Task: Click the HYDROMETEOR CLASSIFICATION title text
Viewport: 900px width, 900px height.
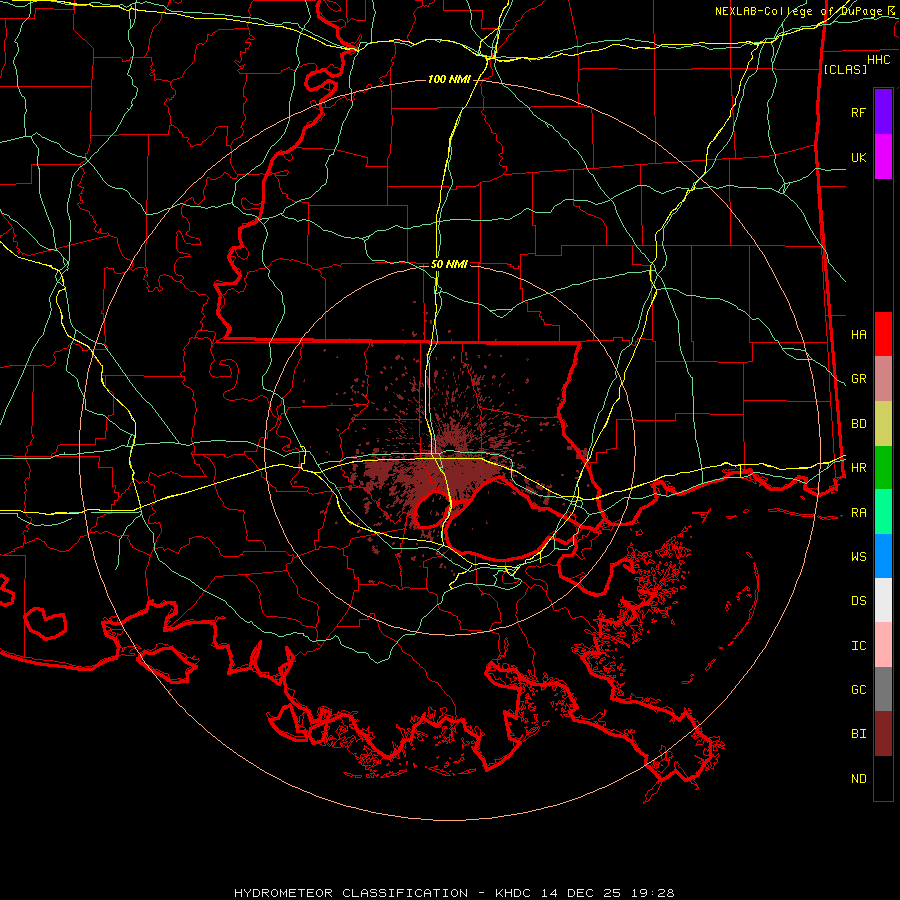Action: point(351,893)
